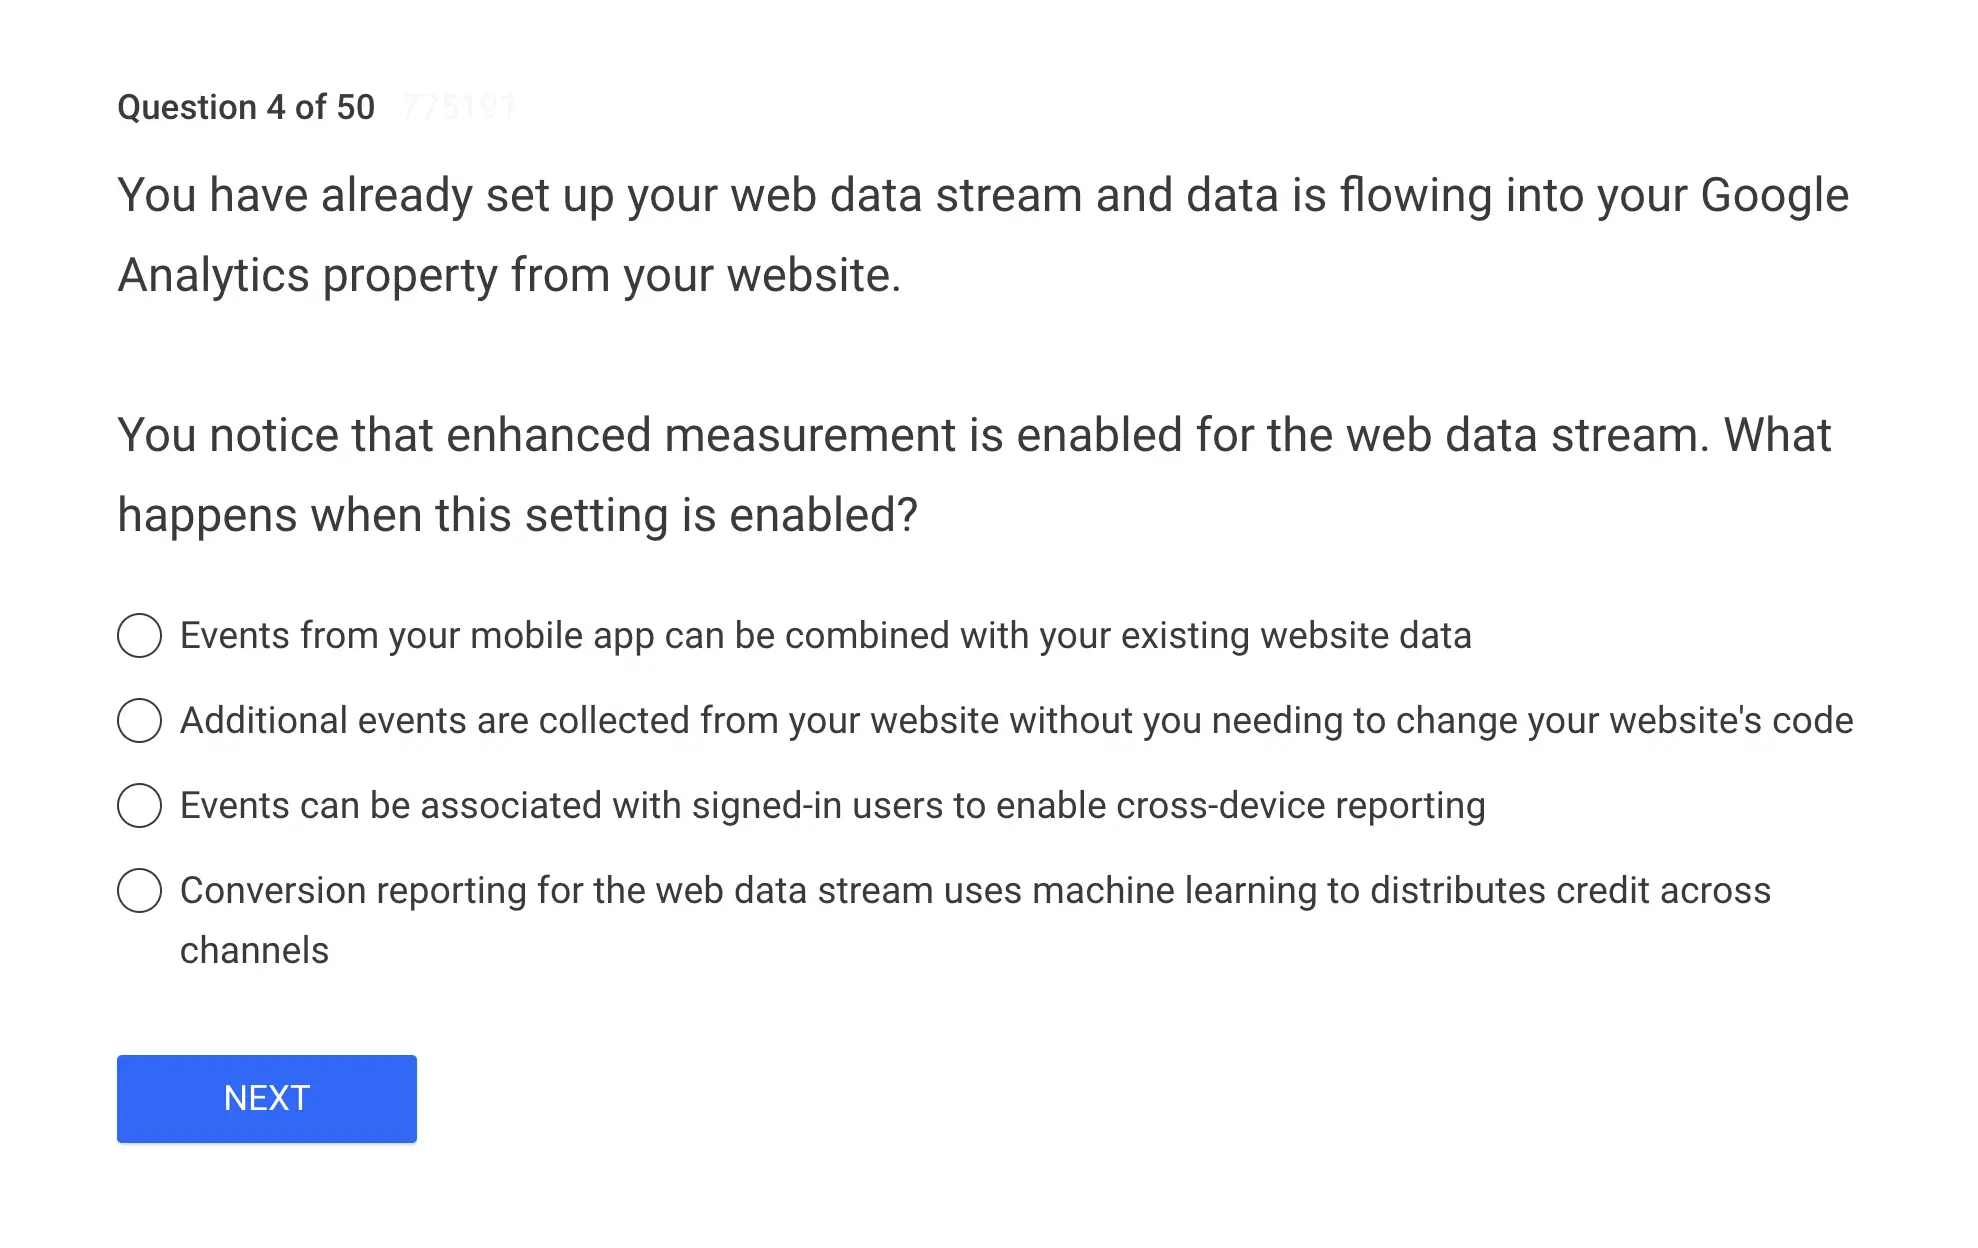Click the line "happens when this setting is enabled?"
The height and width of the screenshot is (1248, 1978).
point(517,515)
